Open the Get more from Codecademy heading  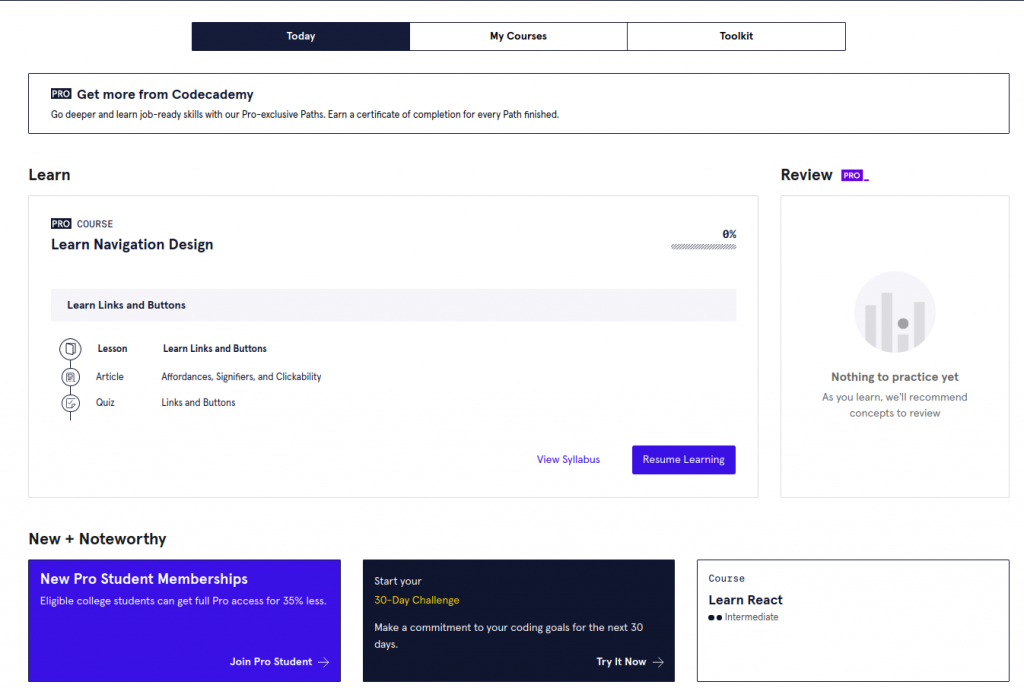coord(165,95)
